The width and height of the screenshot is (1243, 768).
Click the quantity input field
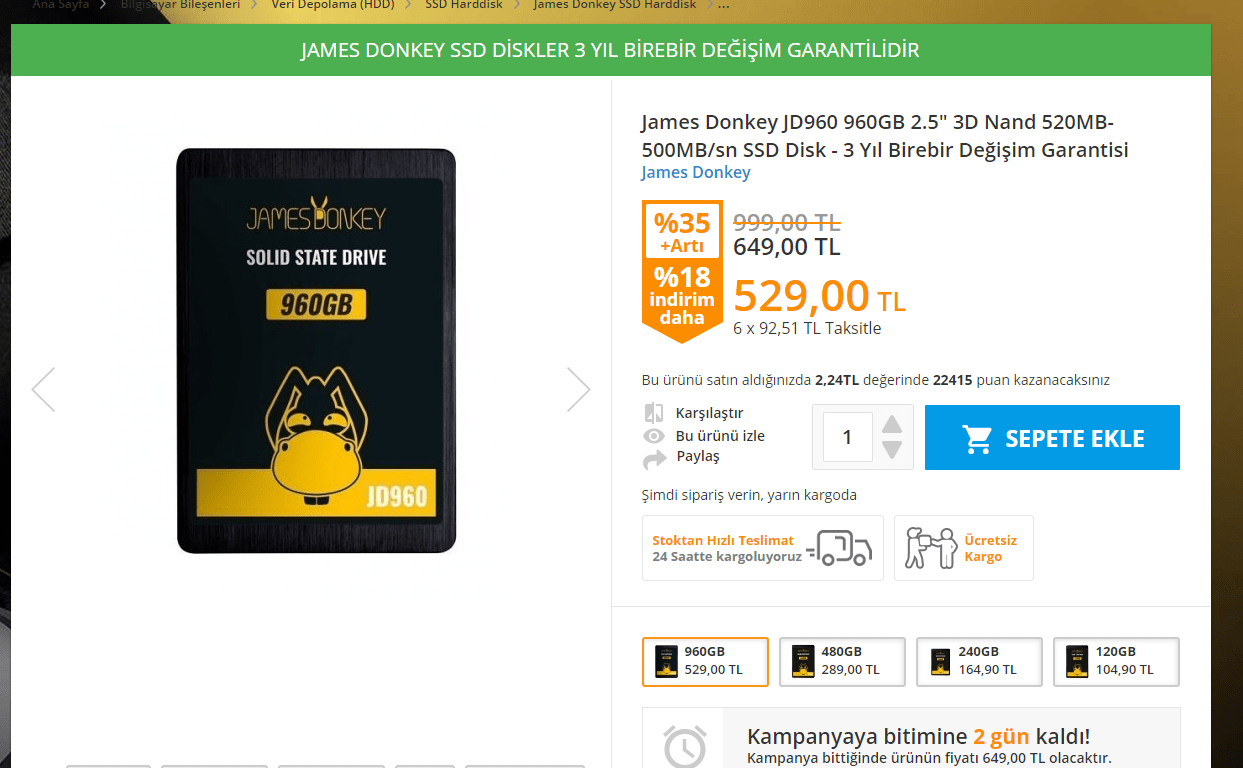click(x=848, y=437)
